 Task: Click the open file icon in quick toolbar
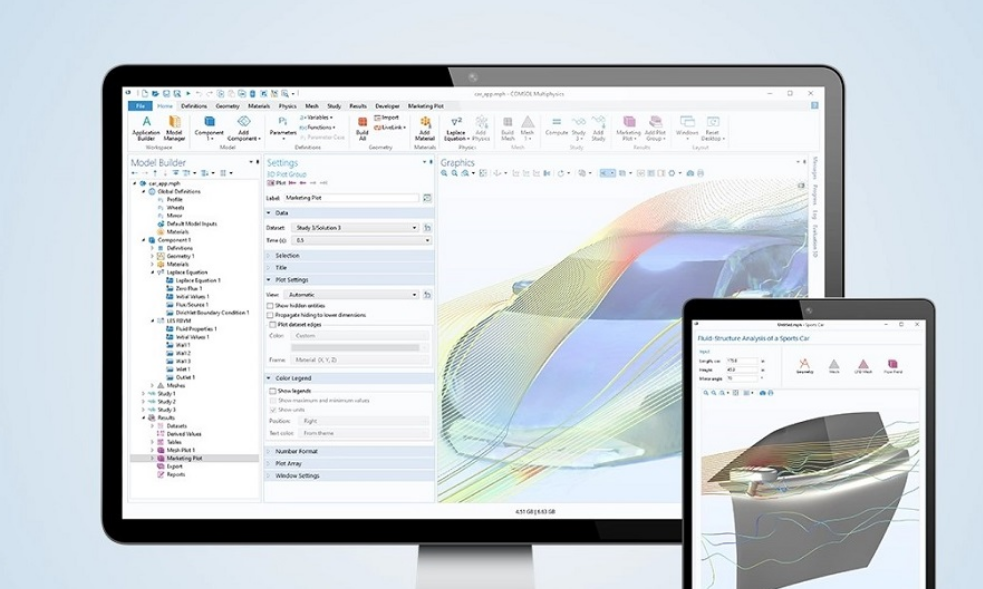pyautogui.click(x=155, y=94)
